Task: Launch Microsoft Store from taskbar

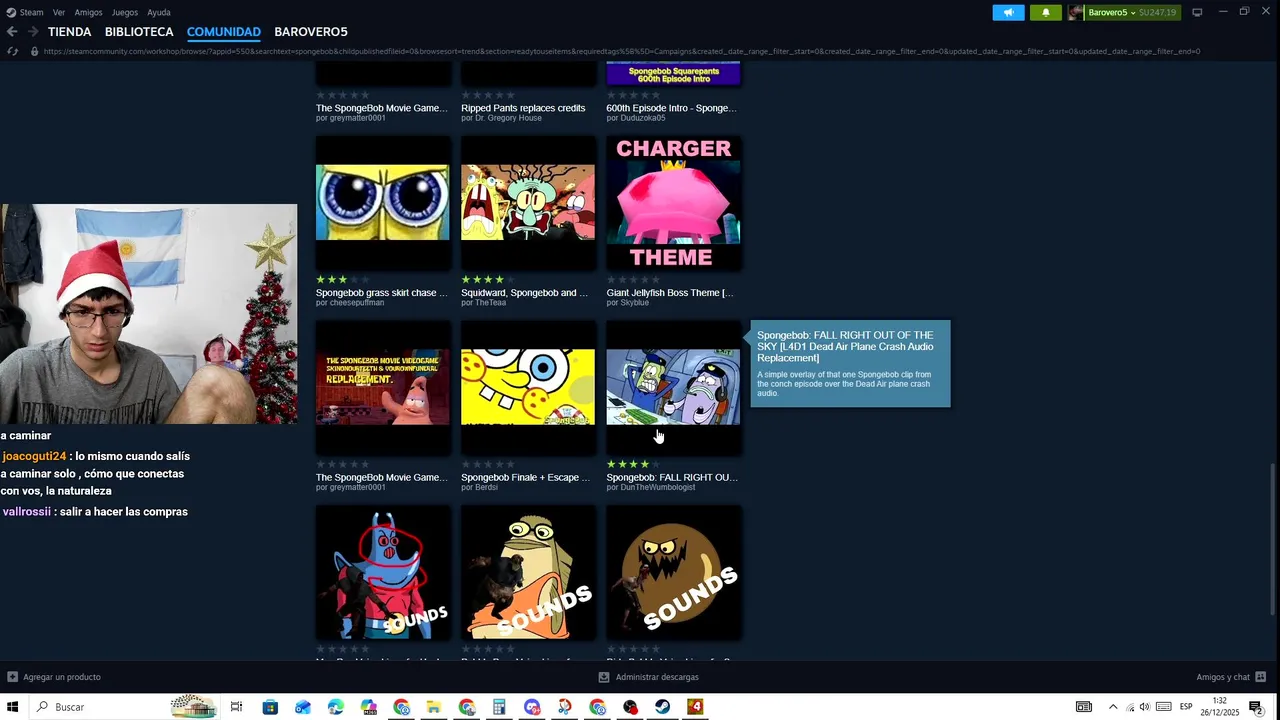Action: [270, 707]
